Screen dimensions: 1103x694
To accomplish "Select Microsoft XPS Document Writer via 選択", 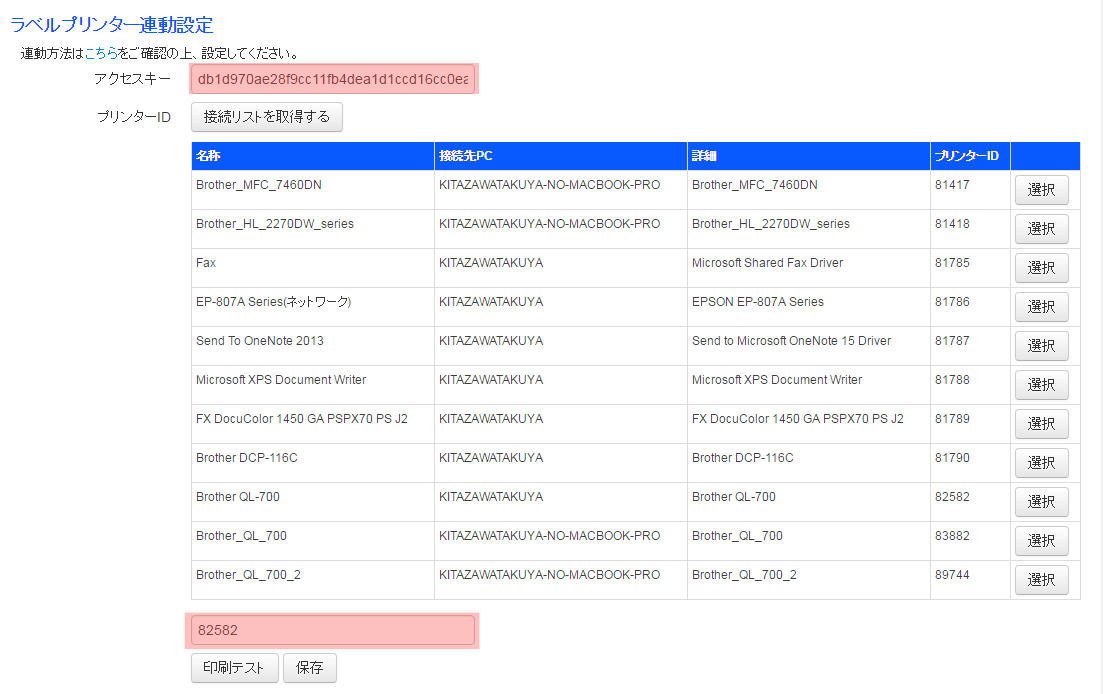I will tap(1041, 385).
